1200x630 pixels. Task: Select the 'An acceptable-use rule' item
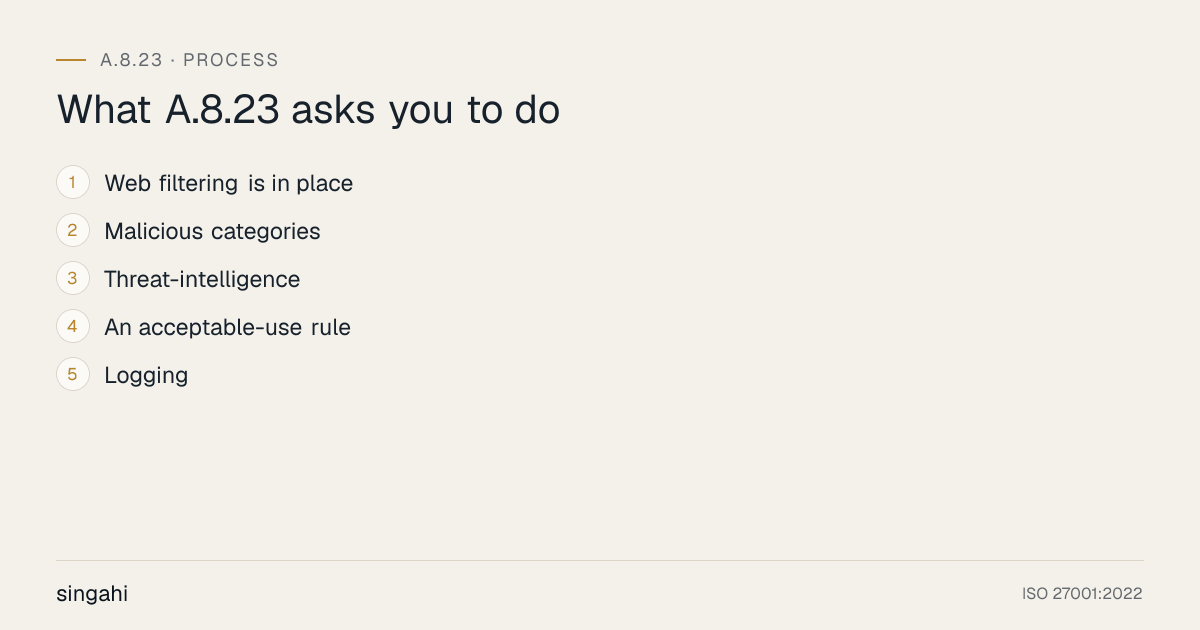pyautogui.click(x=227, y=327)
